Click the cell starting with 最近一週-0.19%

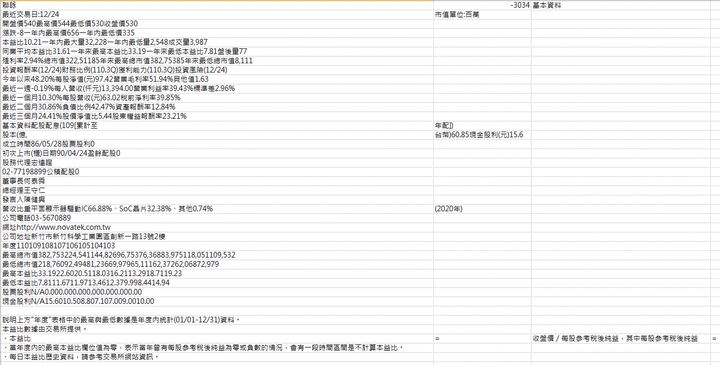[217, 89]
